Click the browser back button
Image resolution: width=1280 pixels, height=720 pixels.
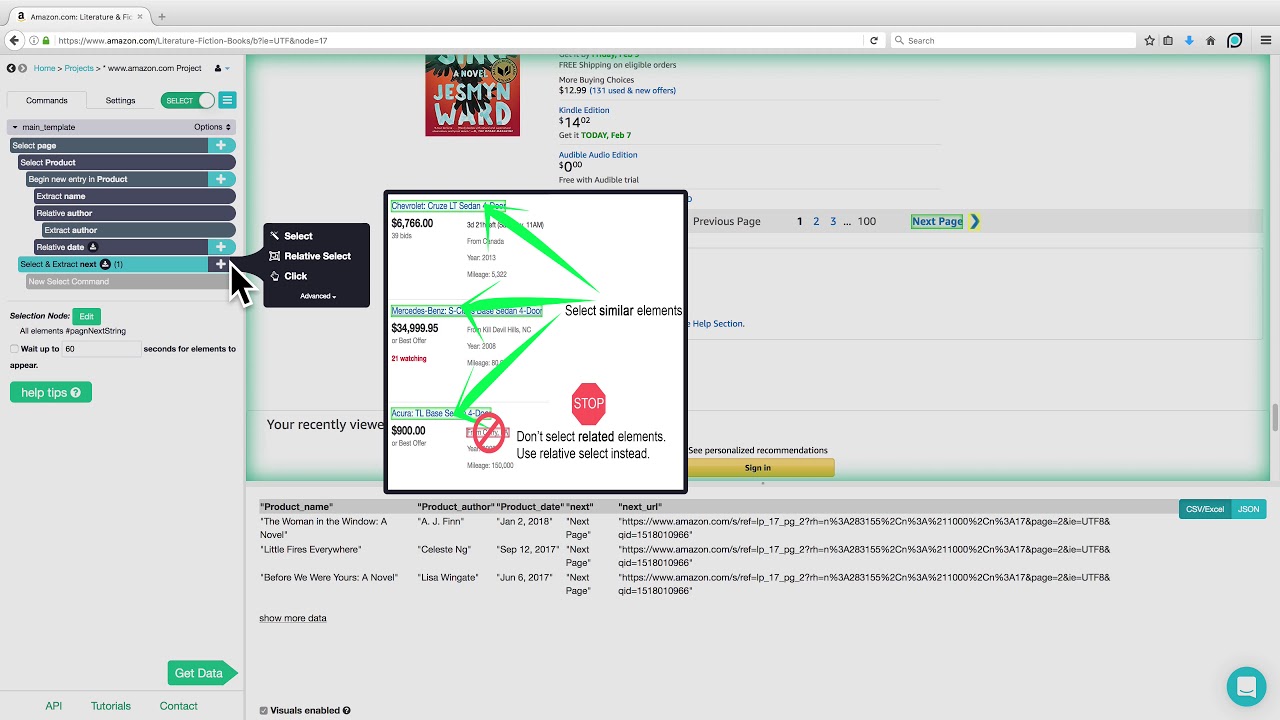pyautogui.click(x=14, y=40)
